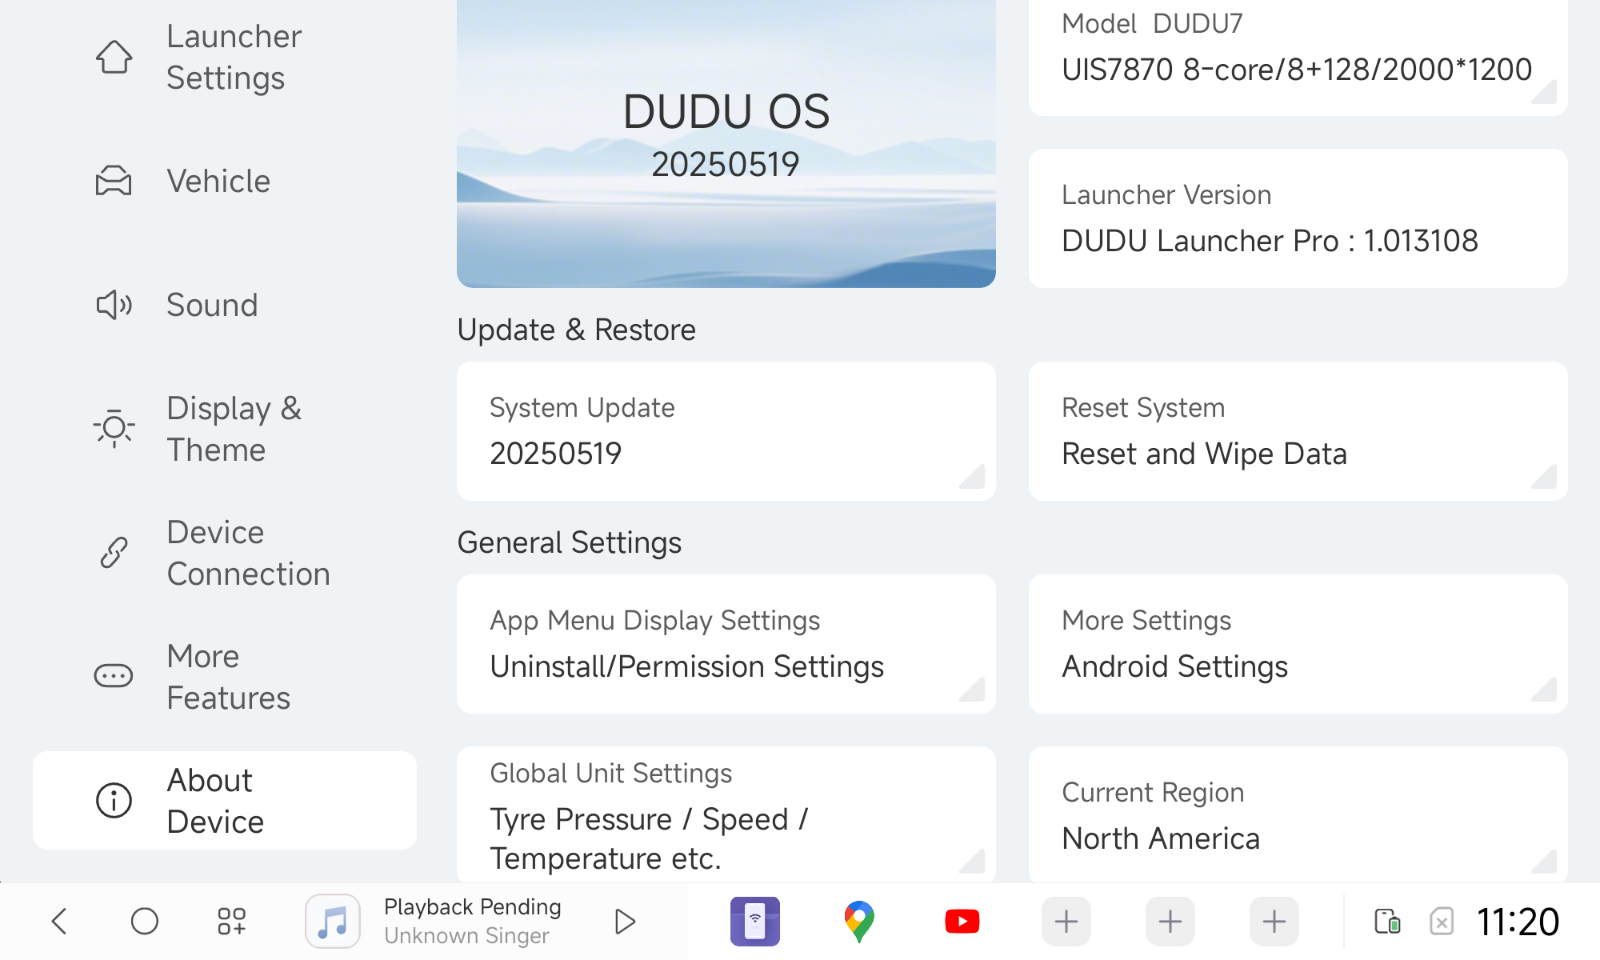Open Launcher Version card

(1298, 219)
